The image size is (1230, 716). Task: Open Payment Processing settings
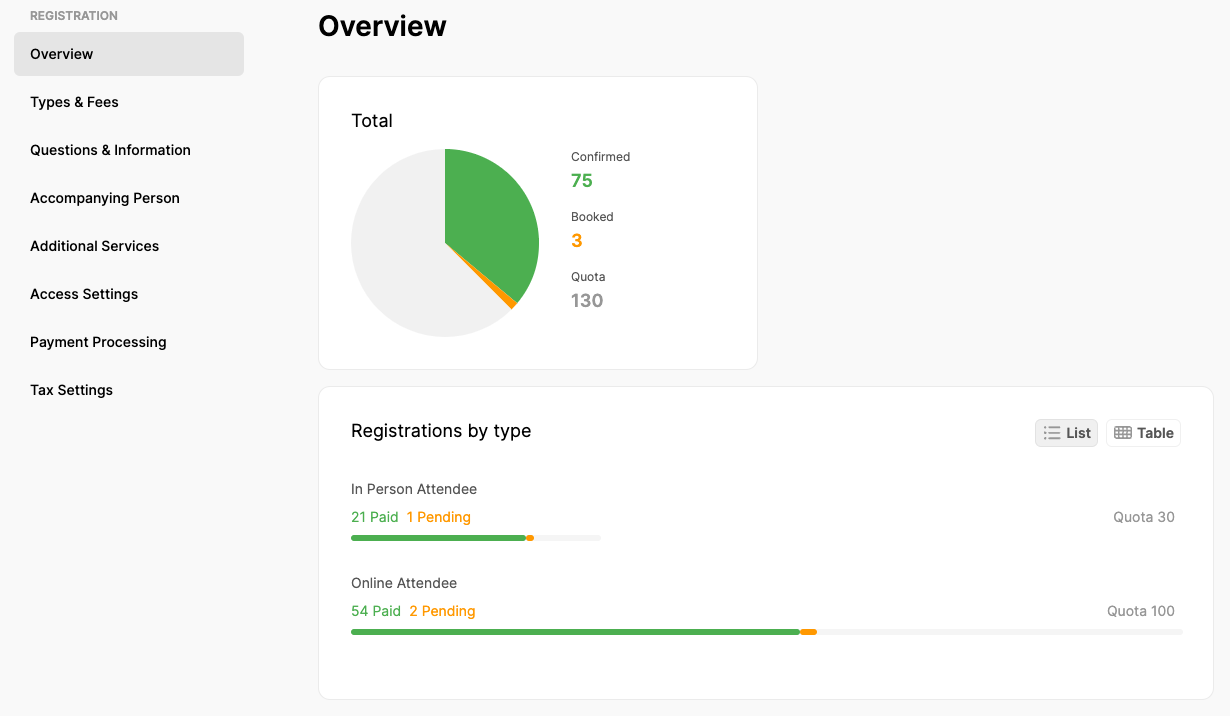pyautogui.click(x=98, y=342)
